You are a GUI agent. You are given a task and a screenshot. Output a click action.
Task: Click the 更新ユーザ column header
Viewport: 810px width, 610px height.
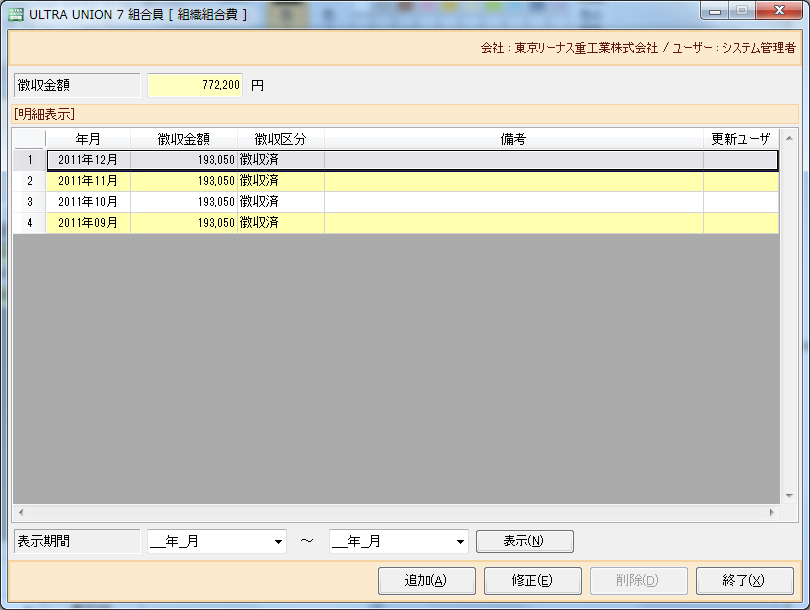[x=741, y=139]
